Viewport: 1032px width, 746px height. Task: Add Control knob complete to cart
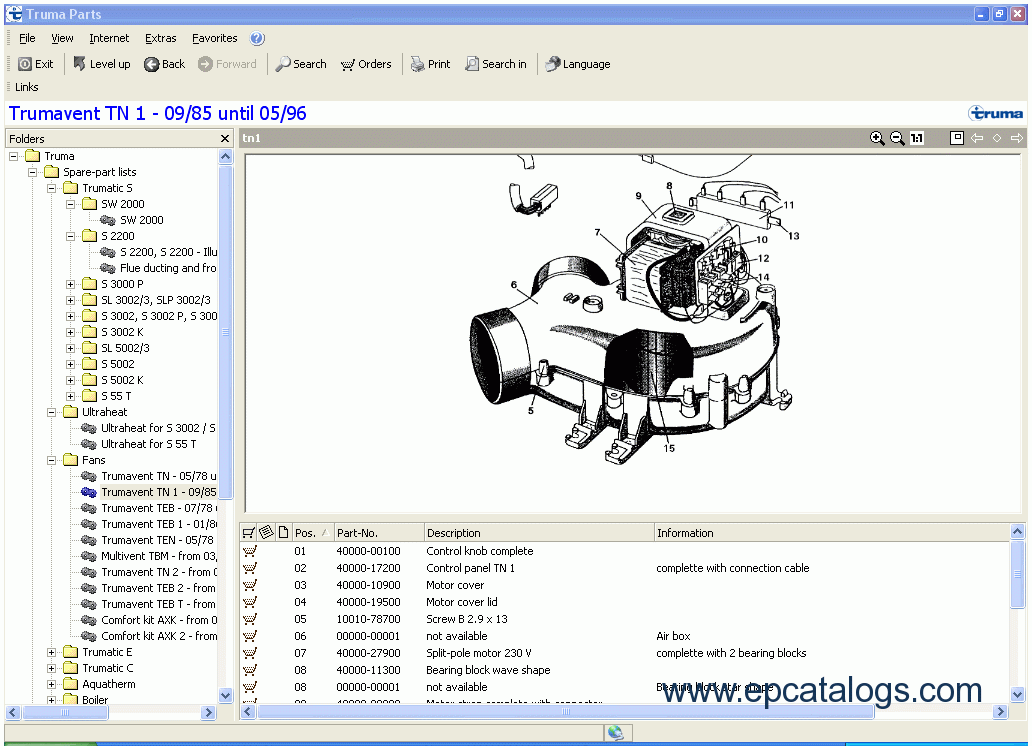coord(250,551)
